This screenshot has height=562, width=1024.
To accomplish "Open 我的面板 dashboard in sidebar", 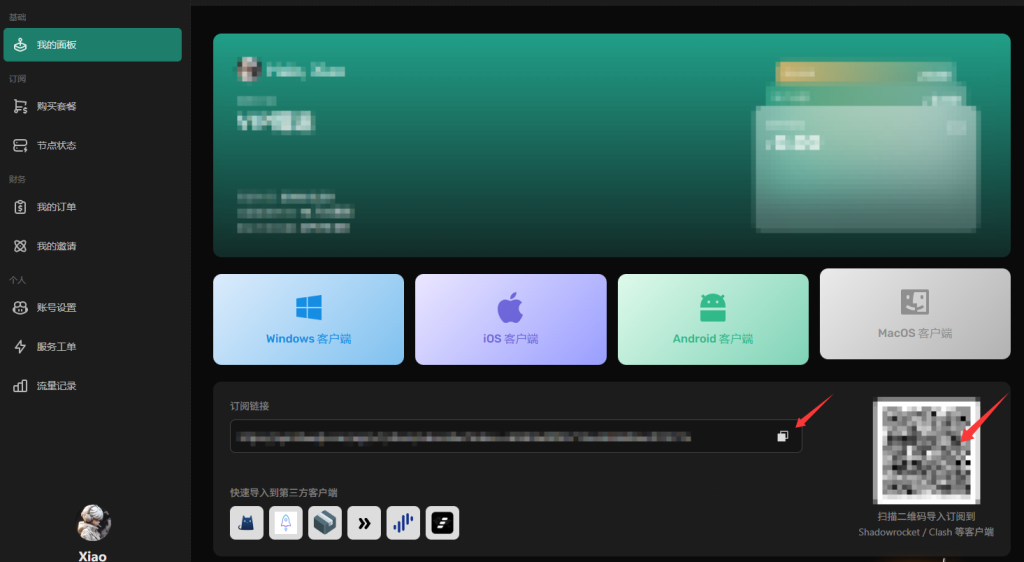I will (92, 44).
